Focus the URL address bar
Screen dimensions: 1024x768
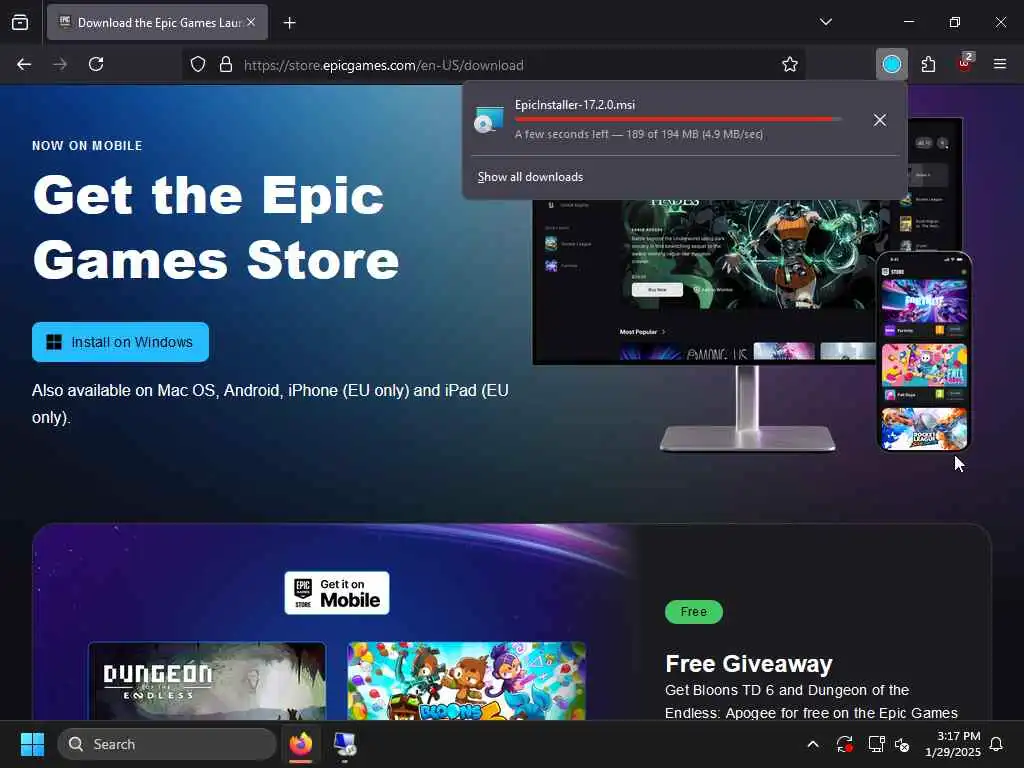(496, 65)
